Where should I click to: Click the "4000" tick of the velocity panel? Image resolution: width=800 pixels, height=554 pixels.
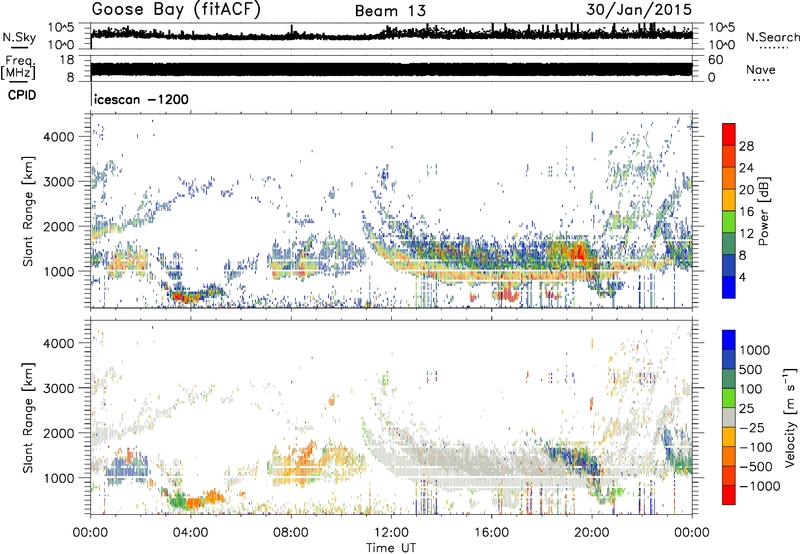(59, 343)
